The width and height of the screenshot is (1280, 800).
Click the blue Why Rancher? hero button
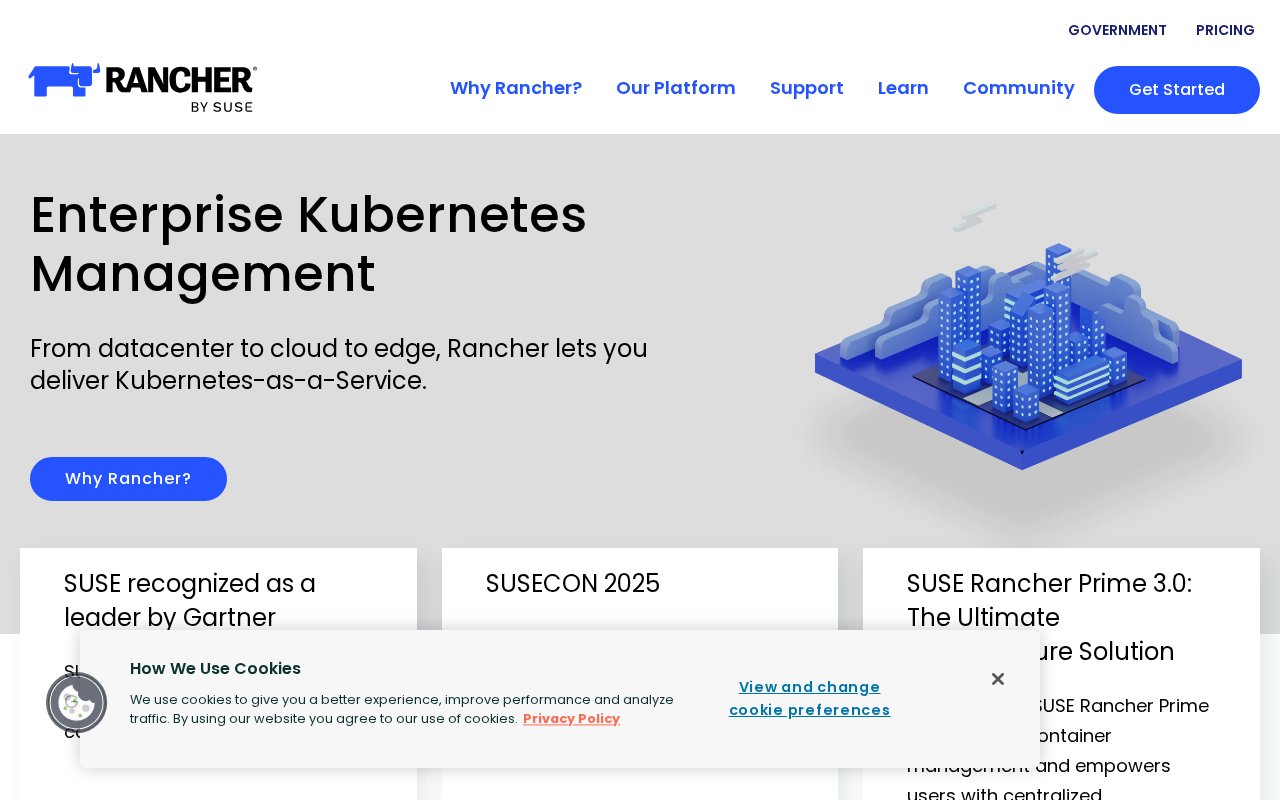tap(128, 479)
